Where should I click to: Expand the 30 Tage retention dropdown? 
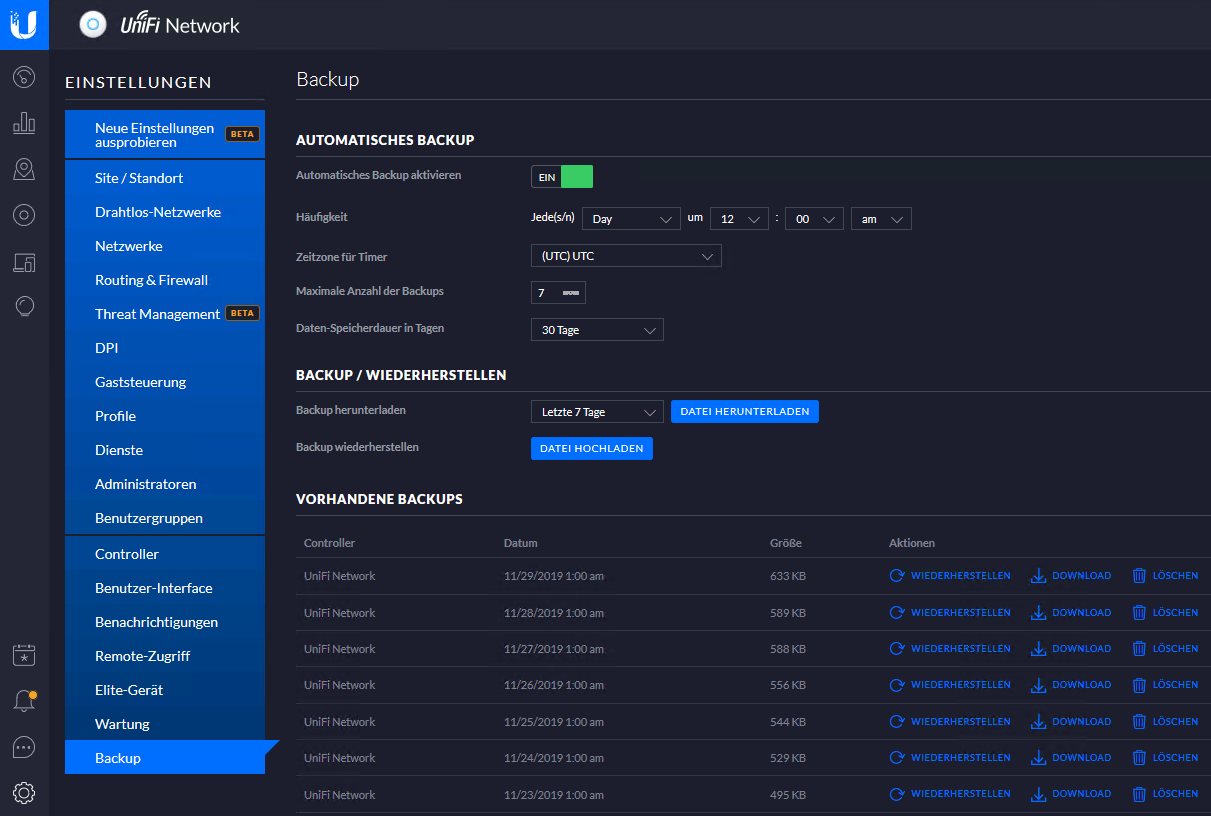[x=596, y=330]
